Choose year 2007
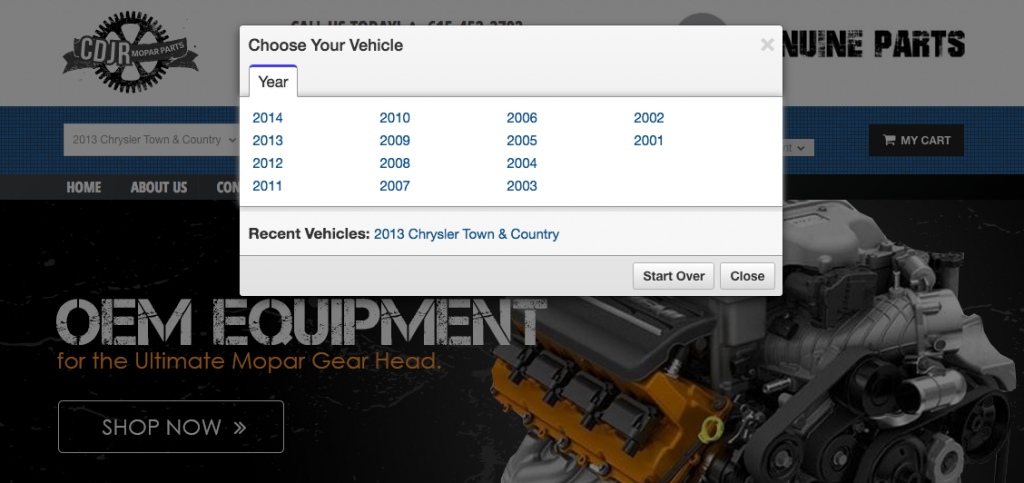The width and height of the screenshot is (1024, 483). pyautogui.click(x=394, y=186)
